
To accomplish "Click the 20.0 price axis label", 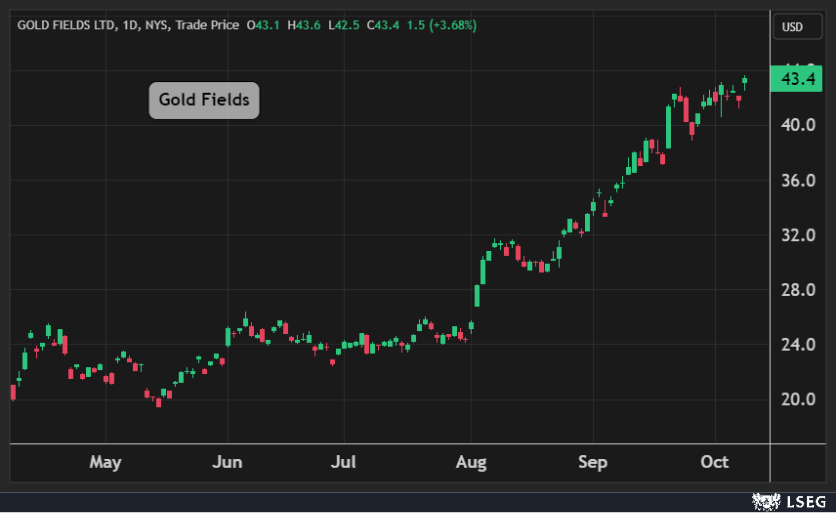I will pyautogui.click(x=797, y=400).
